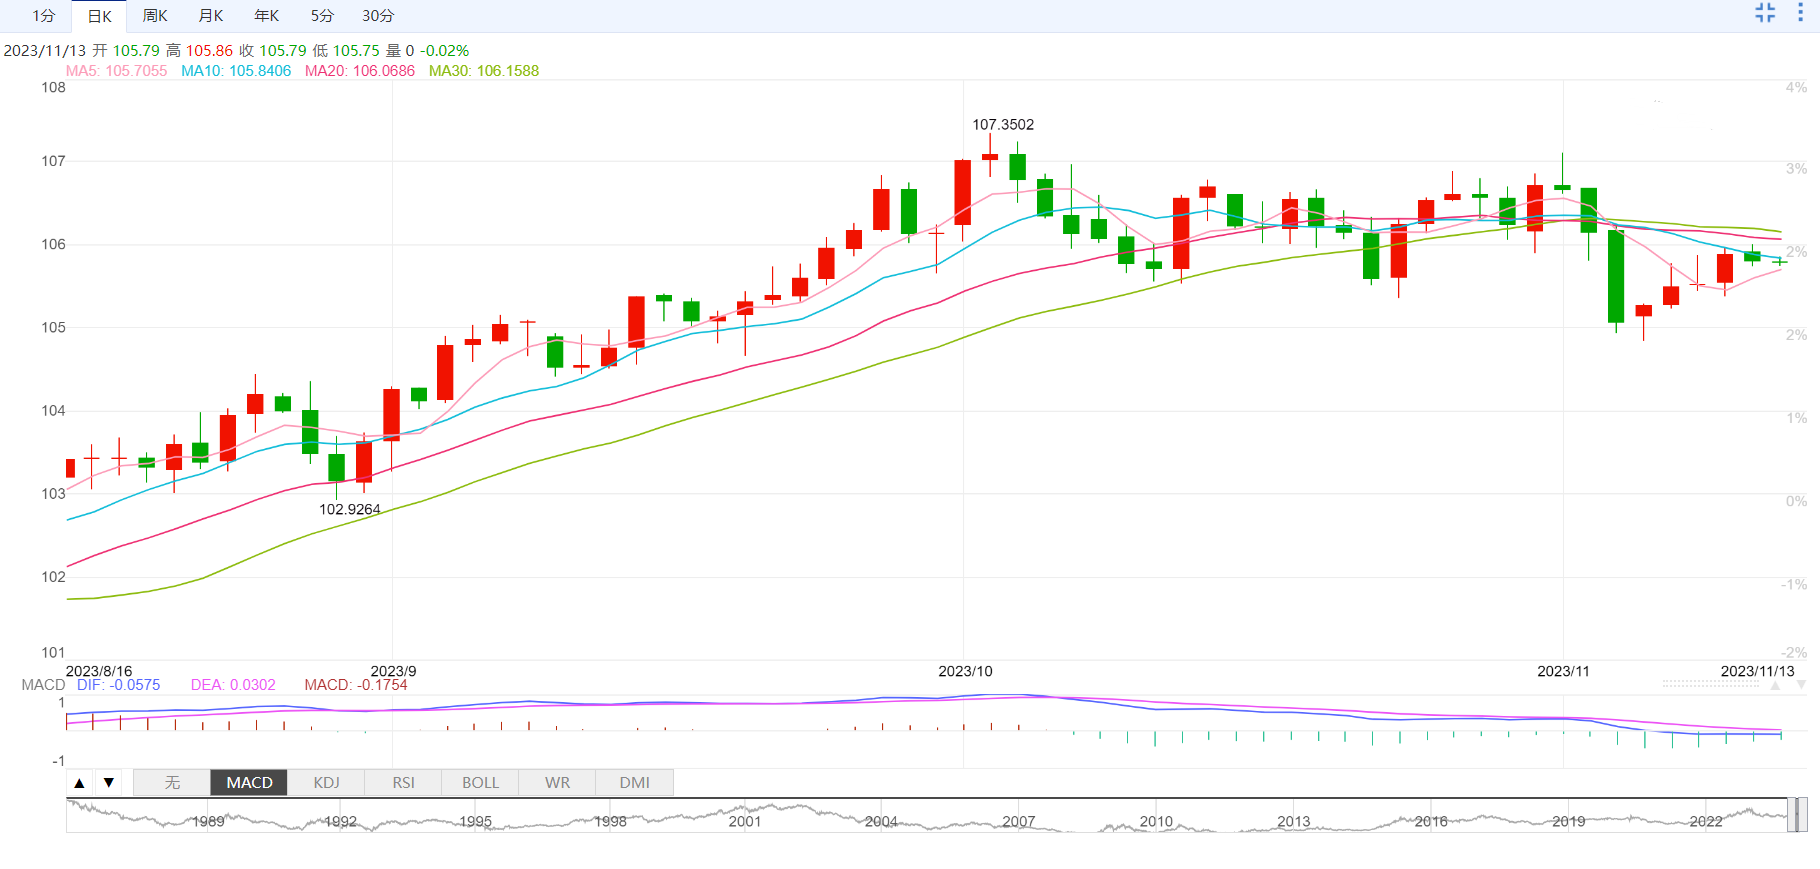Open the 月K monthly chart

point(211,16)
